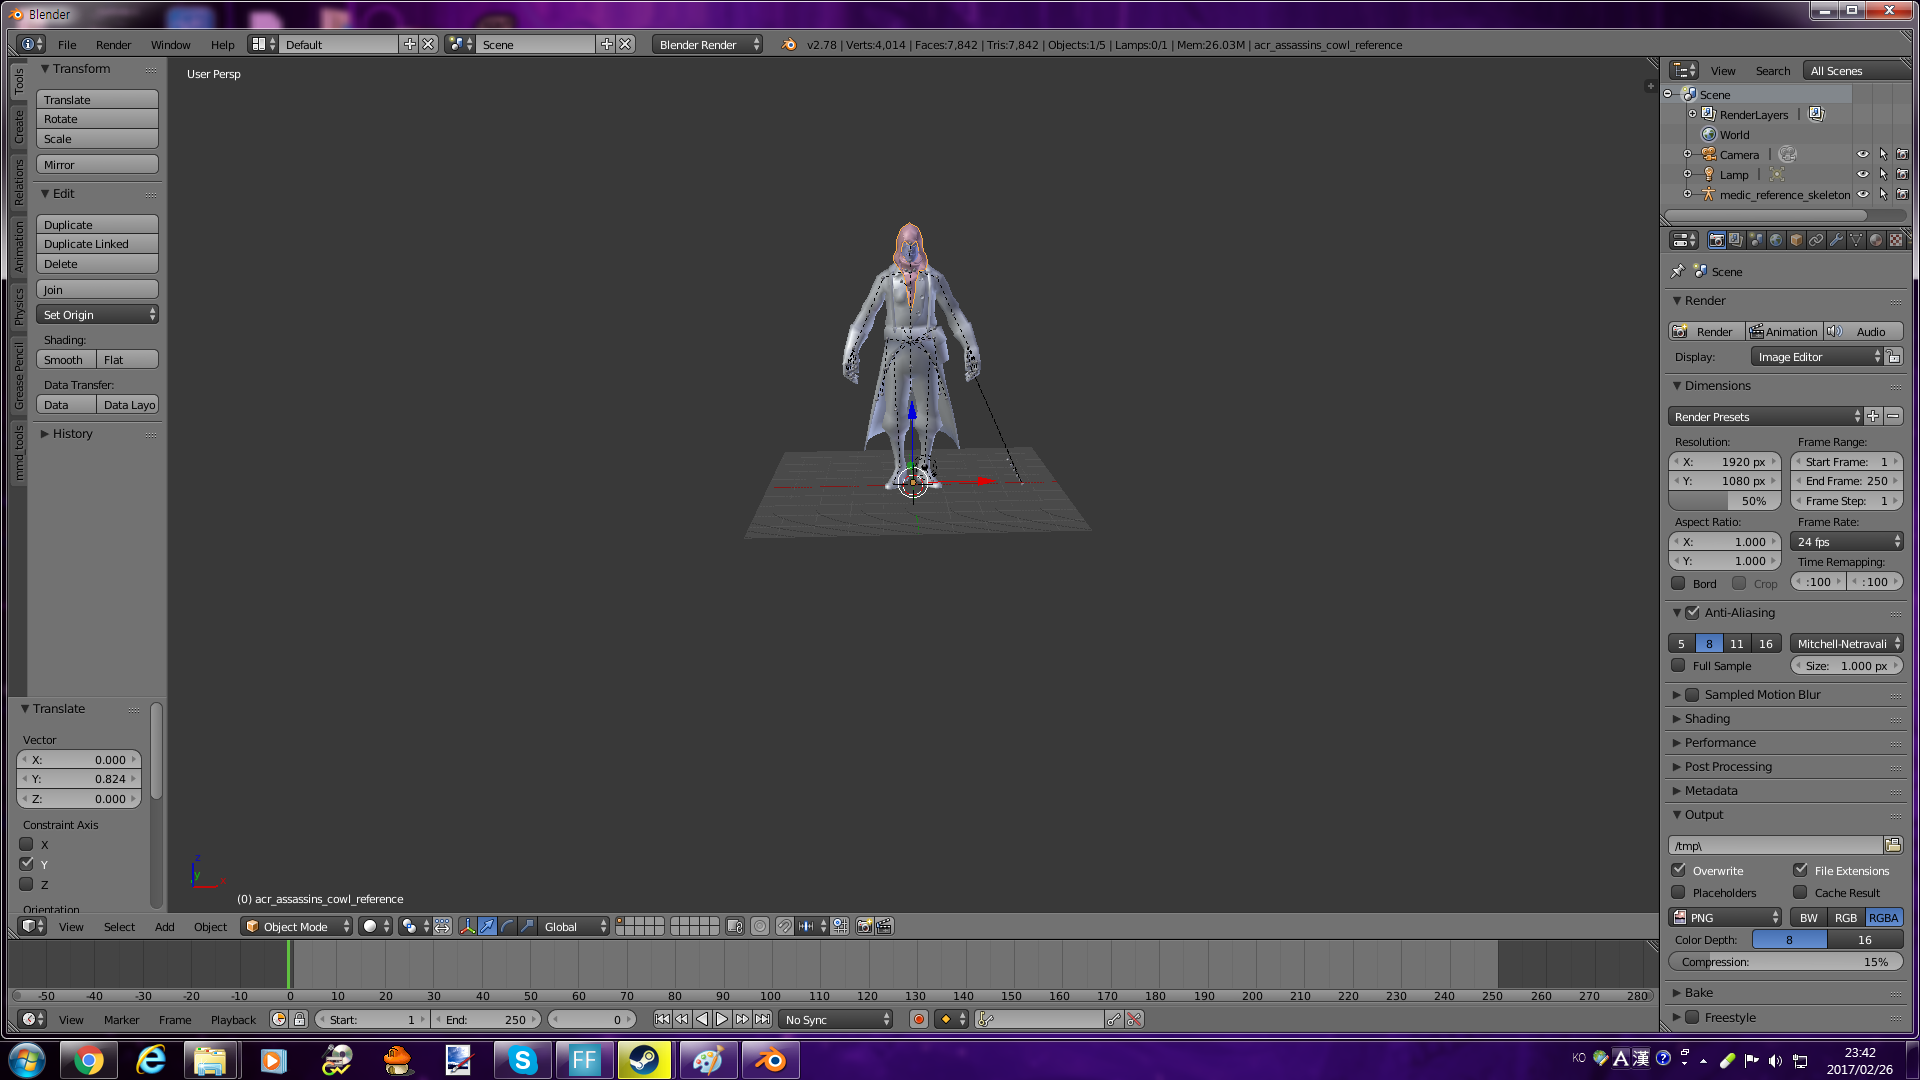Image resolution: width=1920 pixels, height=1080 pixels.
Task: Click the snap magnet icon
Action: [785, 927]
